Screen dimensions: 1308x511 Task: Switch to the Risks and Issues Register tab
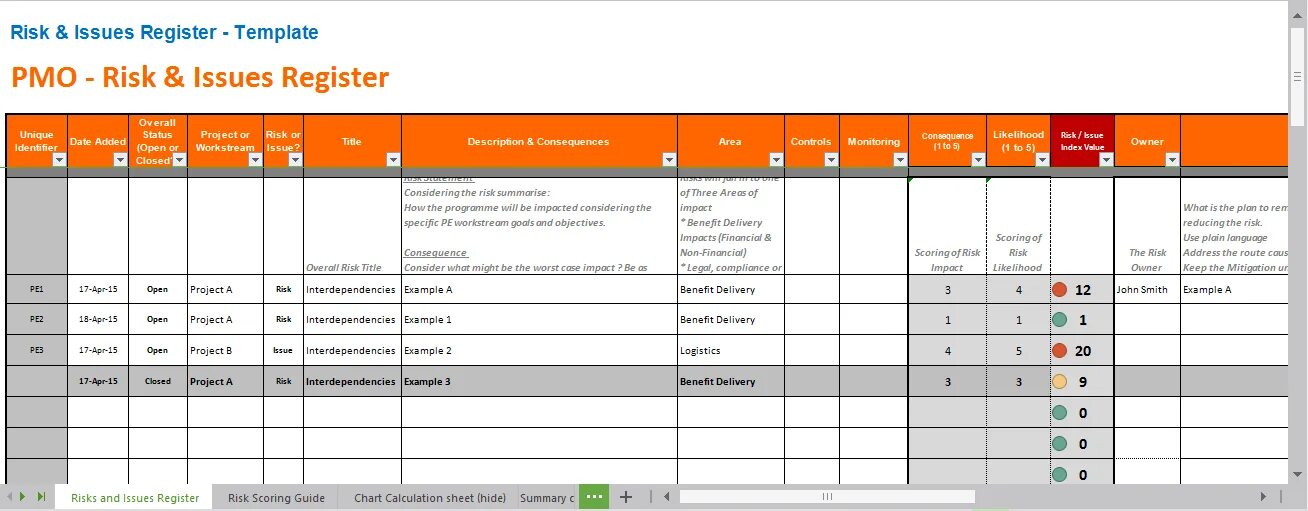[x=135, y=498]
